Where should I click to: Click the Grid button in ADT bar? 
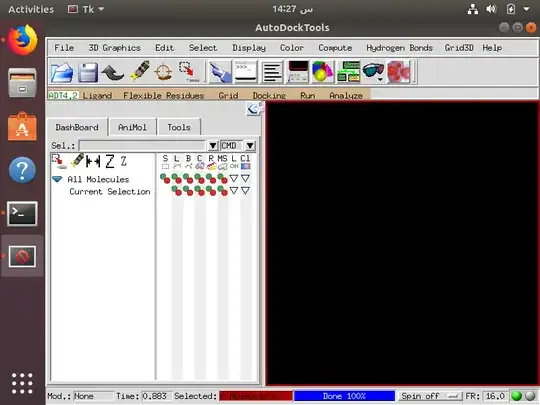tap(228, 95)
